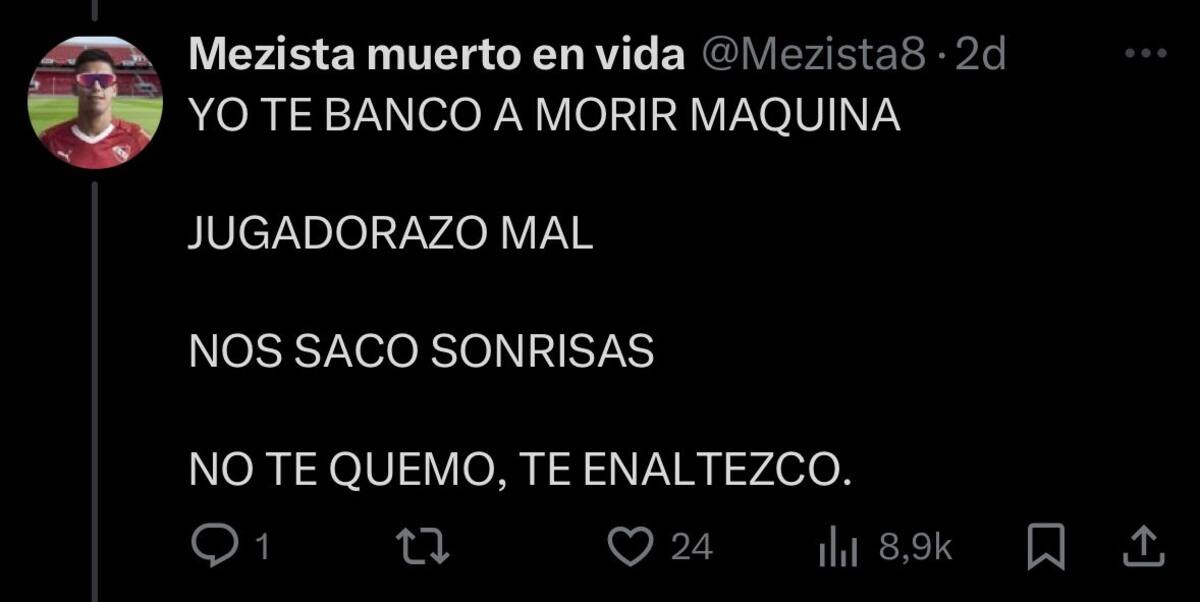Tap the like count number 24
The height and width of the screenshot is (602, 1200).
click(691, 548)
